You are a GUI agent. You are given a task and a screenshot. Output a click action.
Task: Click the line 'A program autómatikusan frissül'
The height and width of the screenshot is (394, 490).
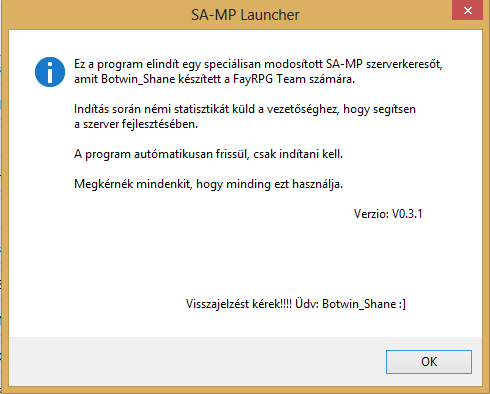pyautogui.click(x=208, y=154)
